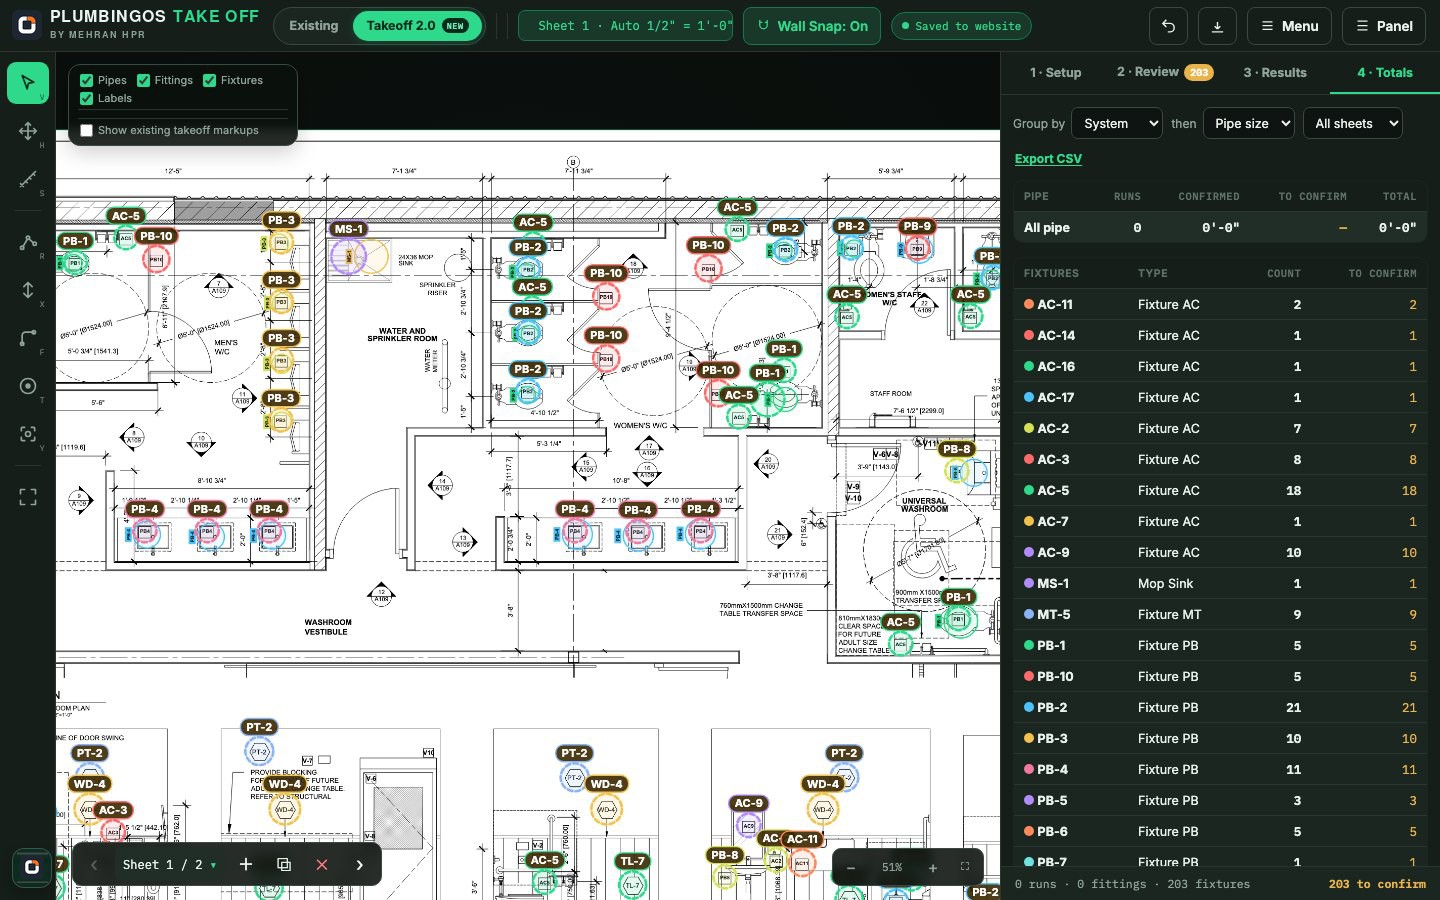Zoom out with the minus button

[x=851, y=868]
